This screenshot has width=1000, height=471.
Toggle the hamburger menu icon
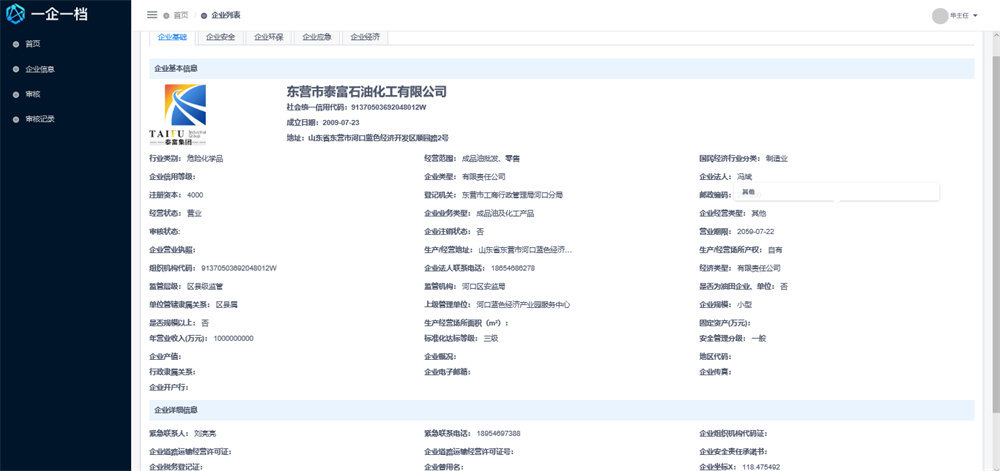[x=152, y=15]
